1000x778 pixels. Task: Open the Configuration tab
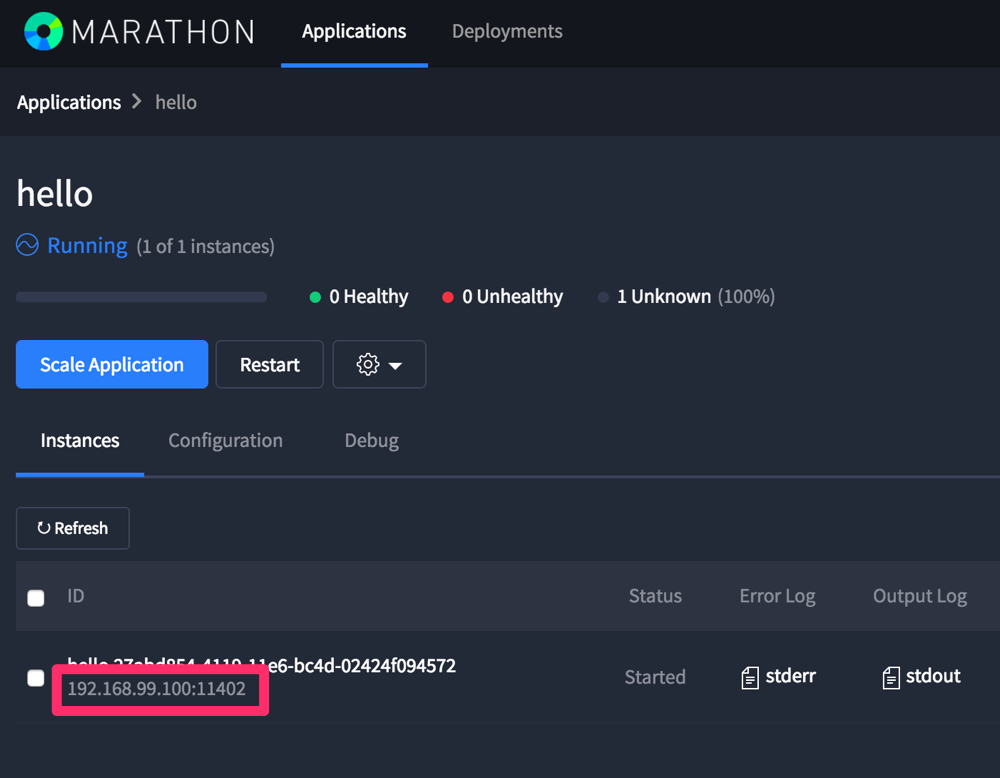point(225,441)
